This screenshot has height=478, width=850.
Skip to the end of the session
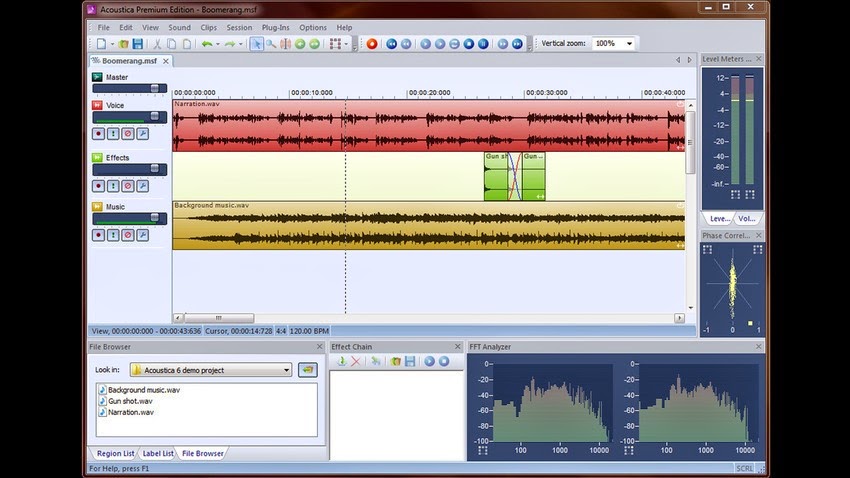pyautogui.click(x=517, y=44)
